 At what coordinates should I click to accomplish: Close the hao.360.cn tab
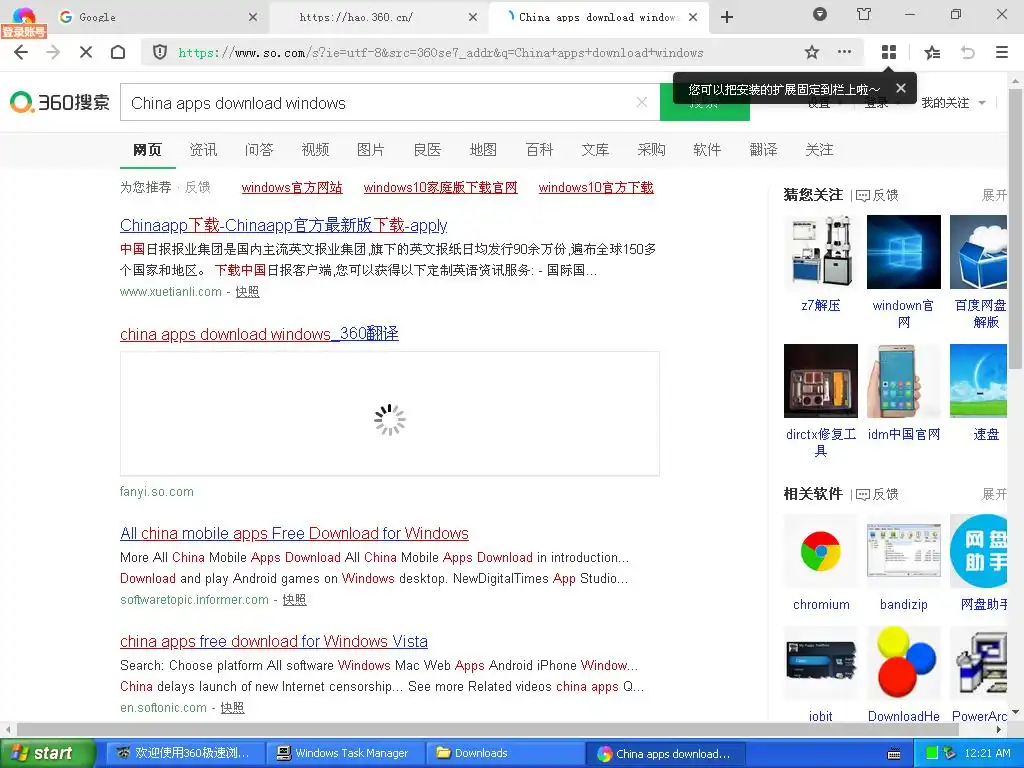click(x=473, y=18)
